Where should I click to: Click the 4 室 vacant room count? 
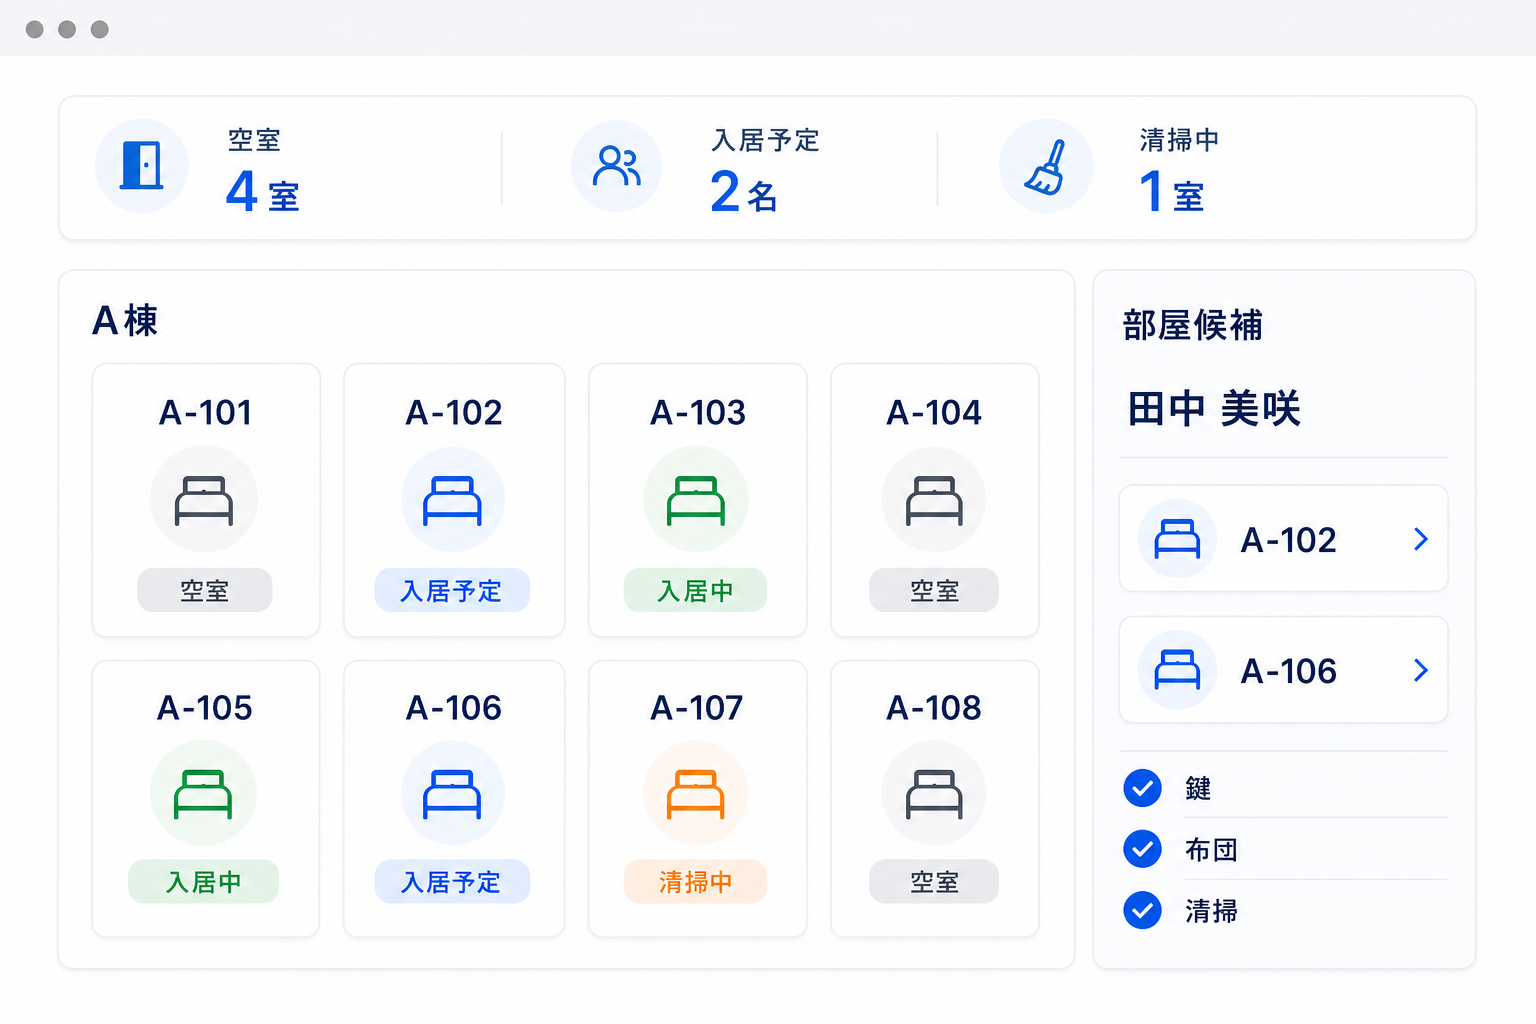point(263,191)
